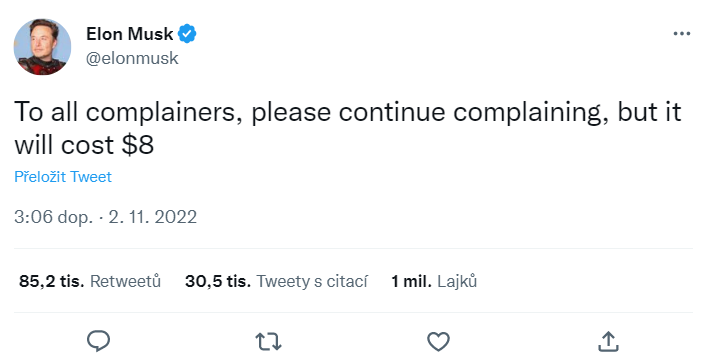712x364 pixels.
Task: Open the share tweet upload icon
Action: [608, 341]
